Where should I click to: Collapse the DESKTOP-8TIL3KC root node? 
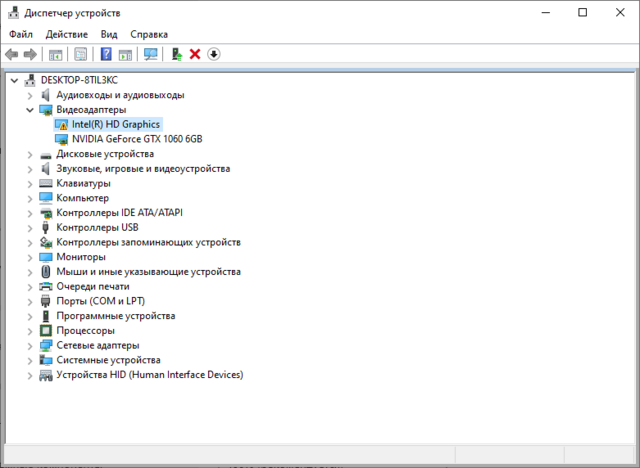13,80
